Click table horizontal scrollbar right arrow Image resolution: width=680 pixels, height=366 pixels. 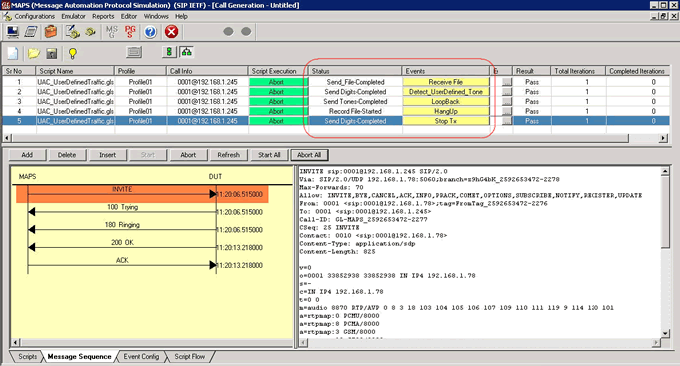click(x=663, y=138)
